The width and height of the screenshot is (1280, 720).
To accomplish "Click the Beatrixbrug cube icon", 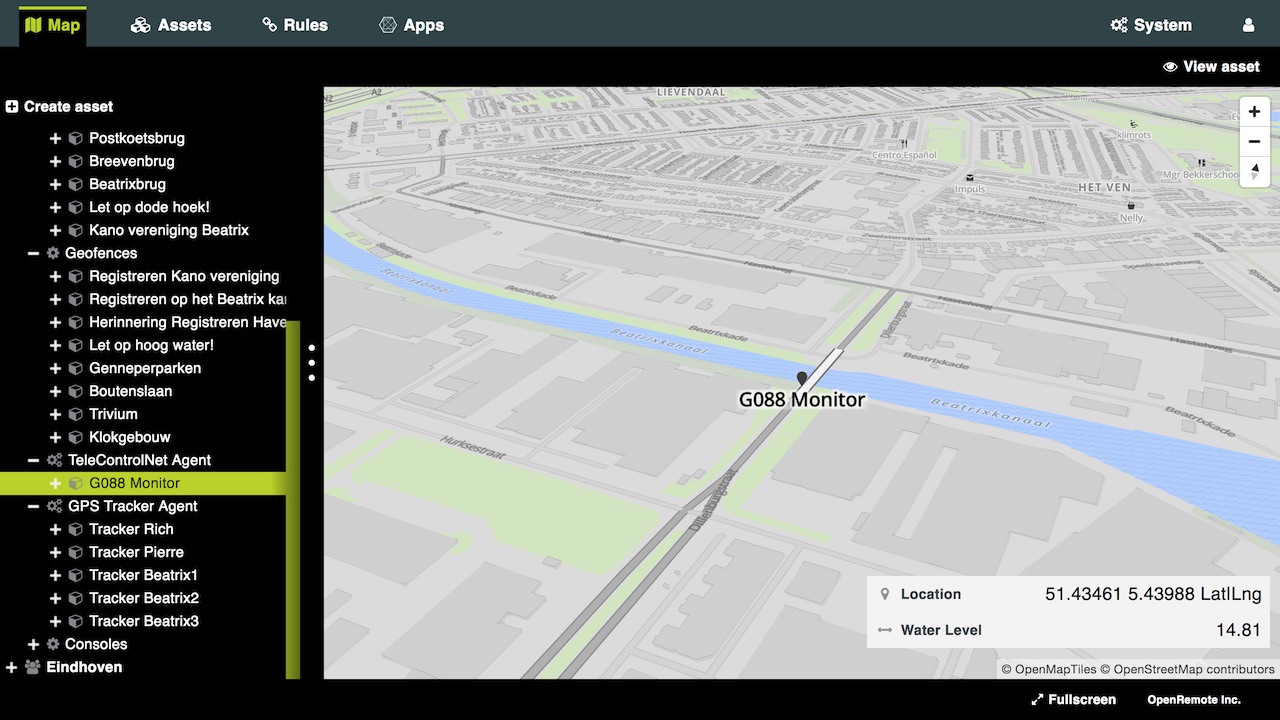I will pyautogui.click(x=75, y=184).
